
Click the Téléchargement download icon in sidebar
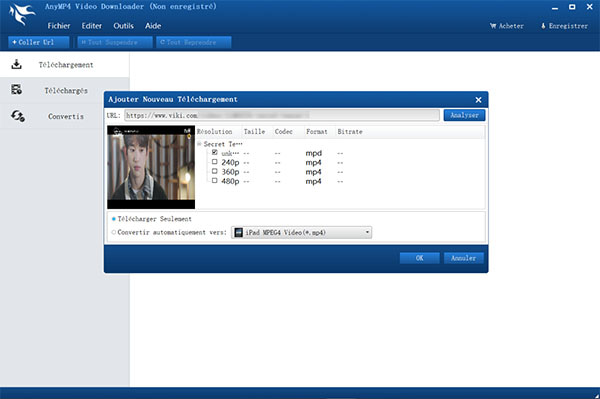(16, 64)
